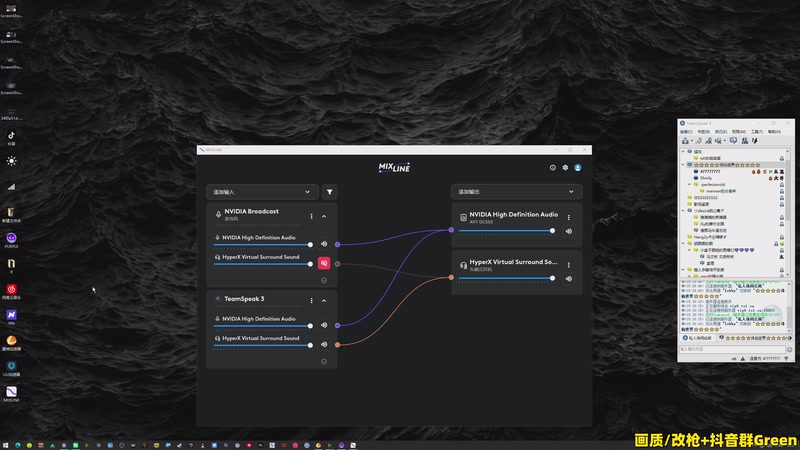Click brown connection node of muted HyperX route

(337, 264)
